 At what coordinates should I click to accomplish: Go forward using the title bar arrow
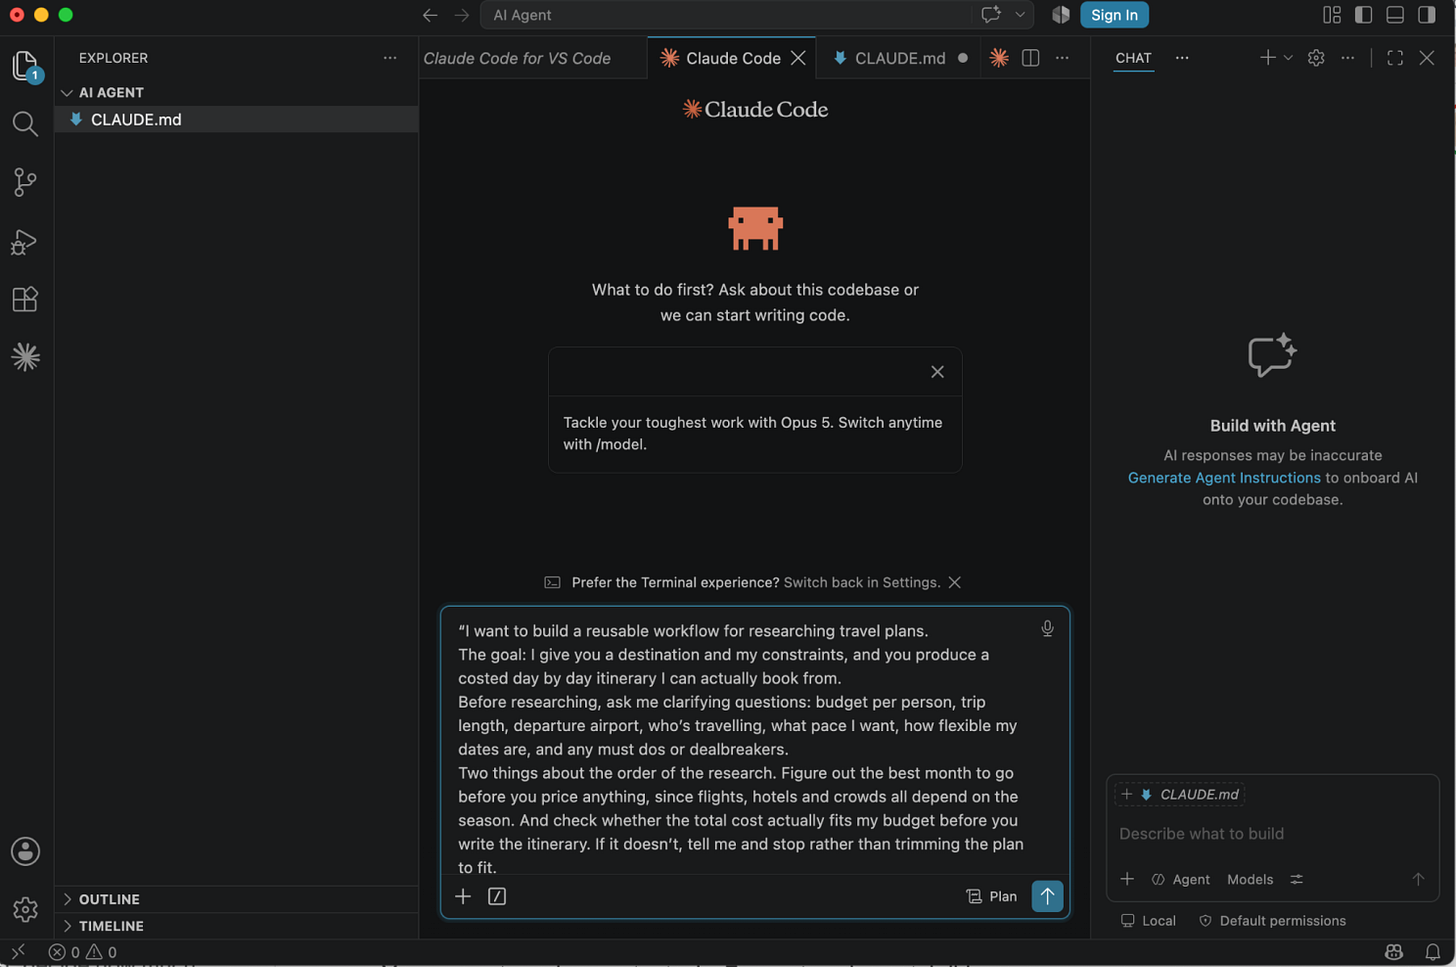(461, 15)
